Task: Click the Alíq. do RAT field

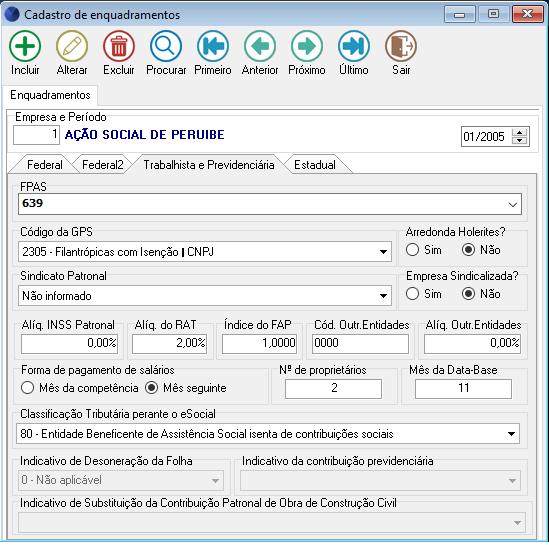Action: coord(169,343)
